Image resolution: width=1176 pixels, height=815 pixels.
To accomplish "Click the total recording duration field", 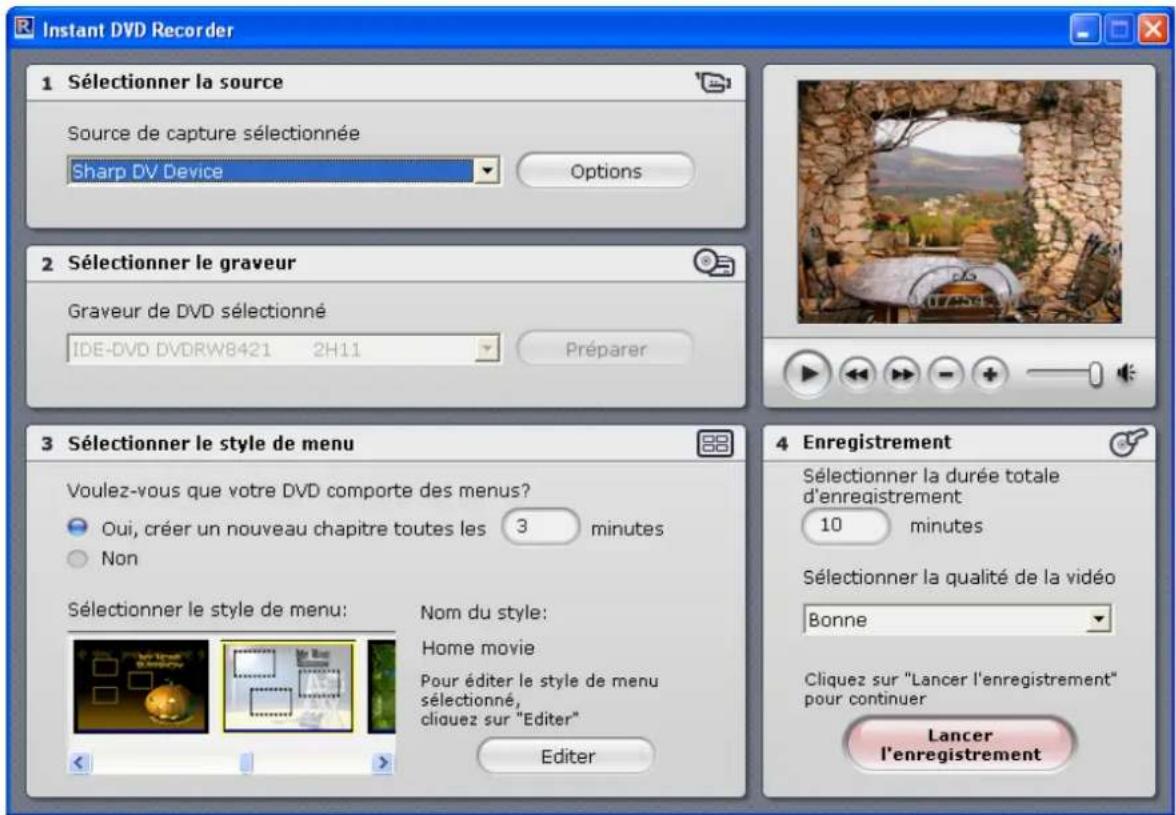I will (x=845, y=525).
